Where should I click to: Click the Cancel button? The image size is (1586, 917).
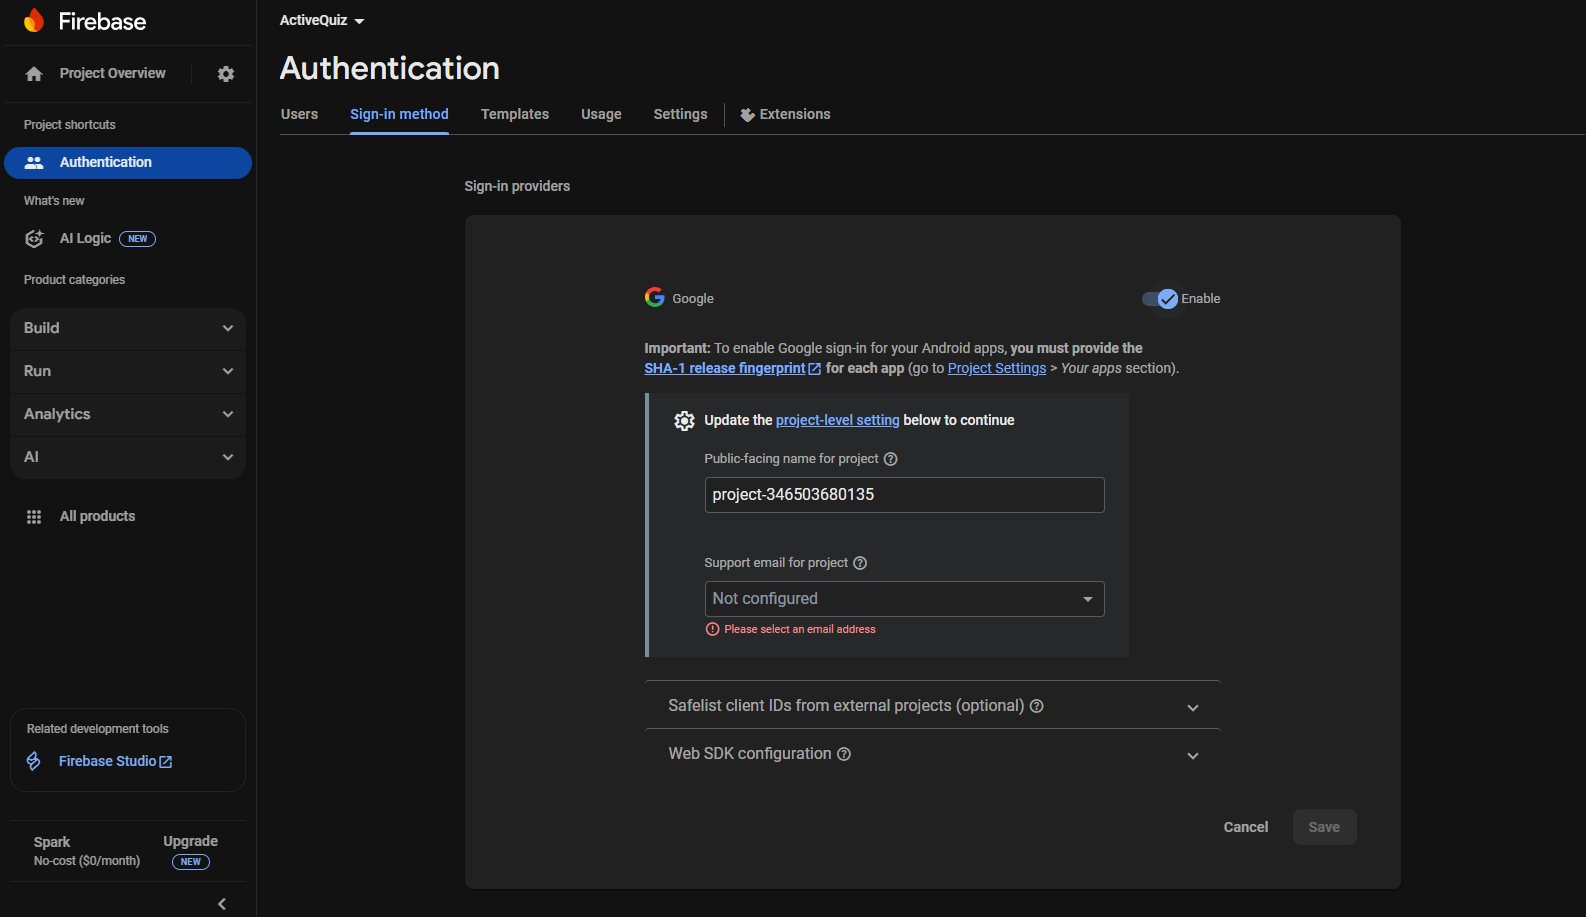[x=1246, y=827]
